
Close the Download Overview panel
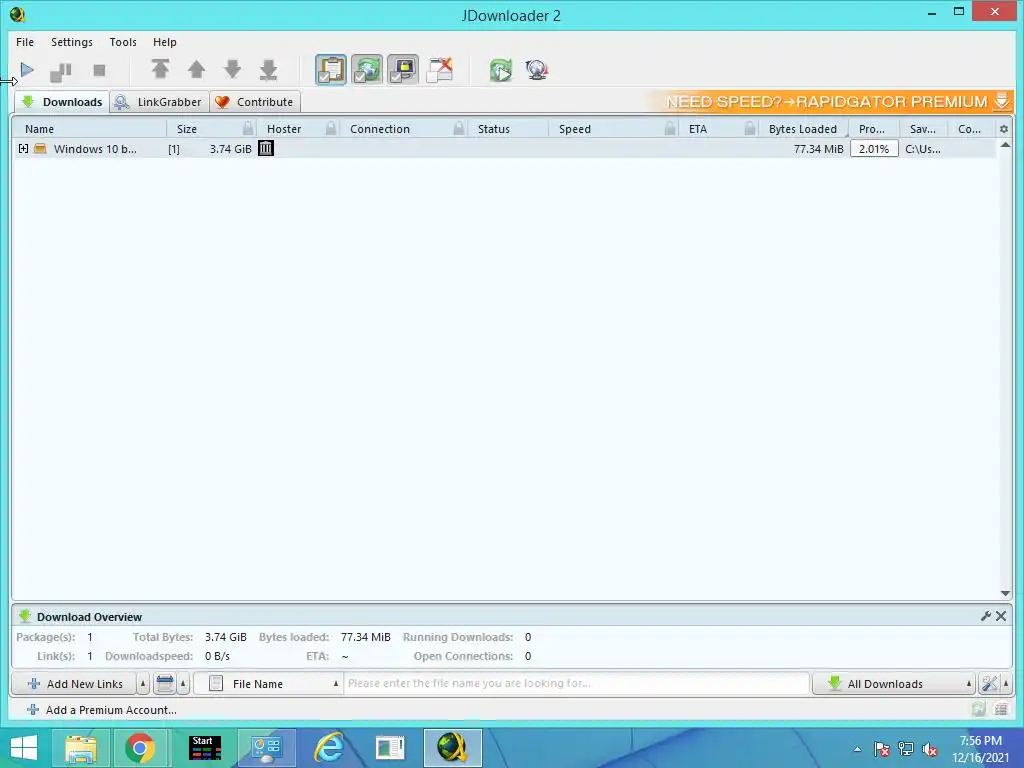pyautogui.click(x=1001, y=616)
